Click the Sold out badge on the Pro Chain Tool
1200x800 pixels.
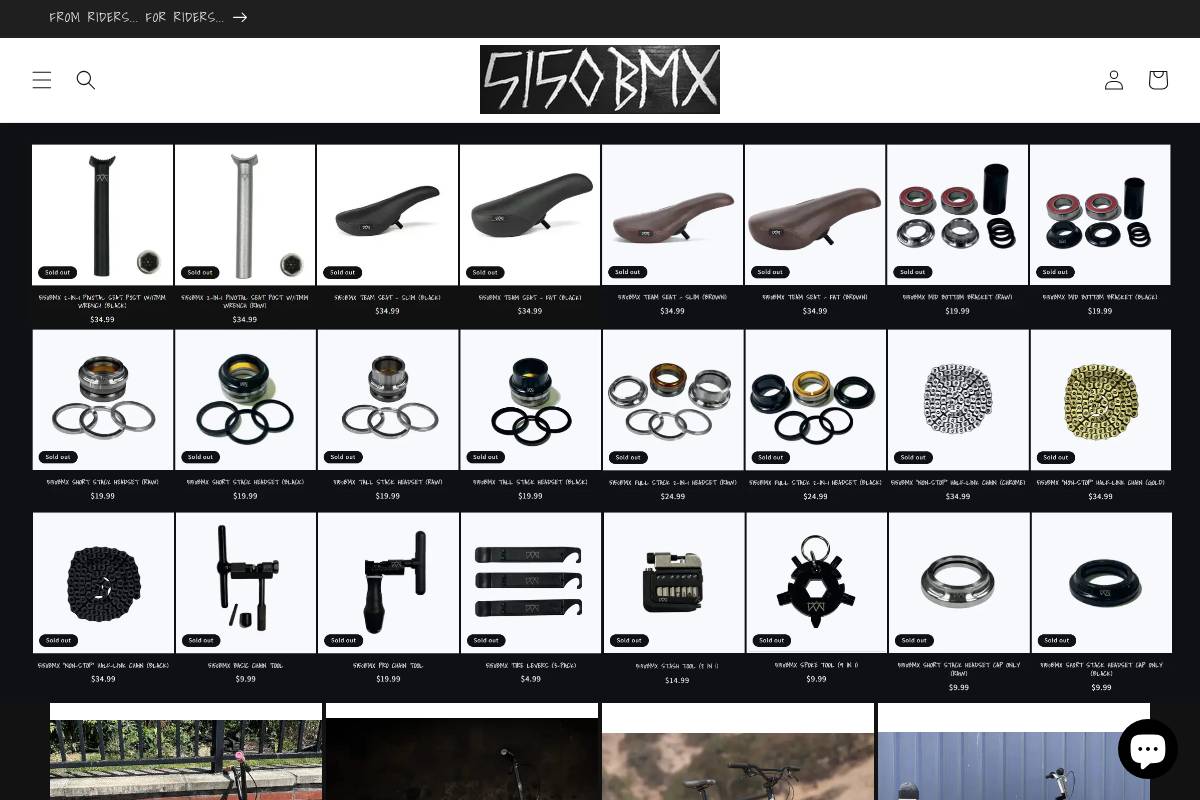[x=343, y=640]
